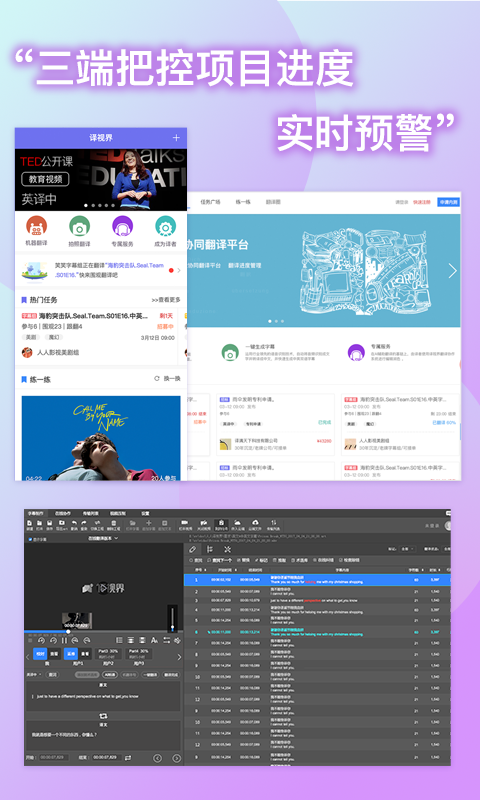Screen dimensions: 480x800
Task: Pause the video in subtitle editor
Action: [x=64, y=640]
